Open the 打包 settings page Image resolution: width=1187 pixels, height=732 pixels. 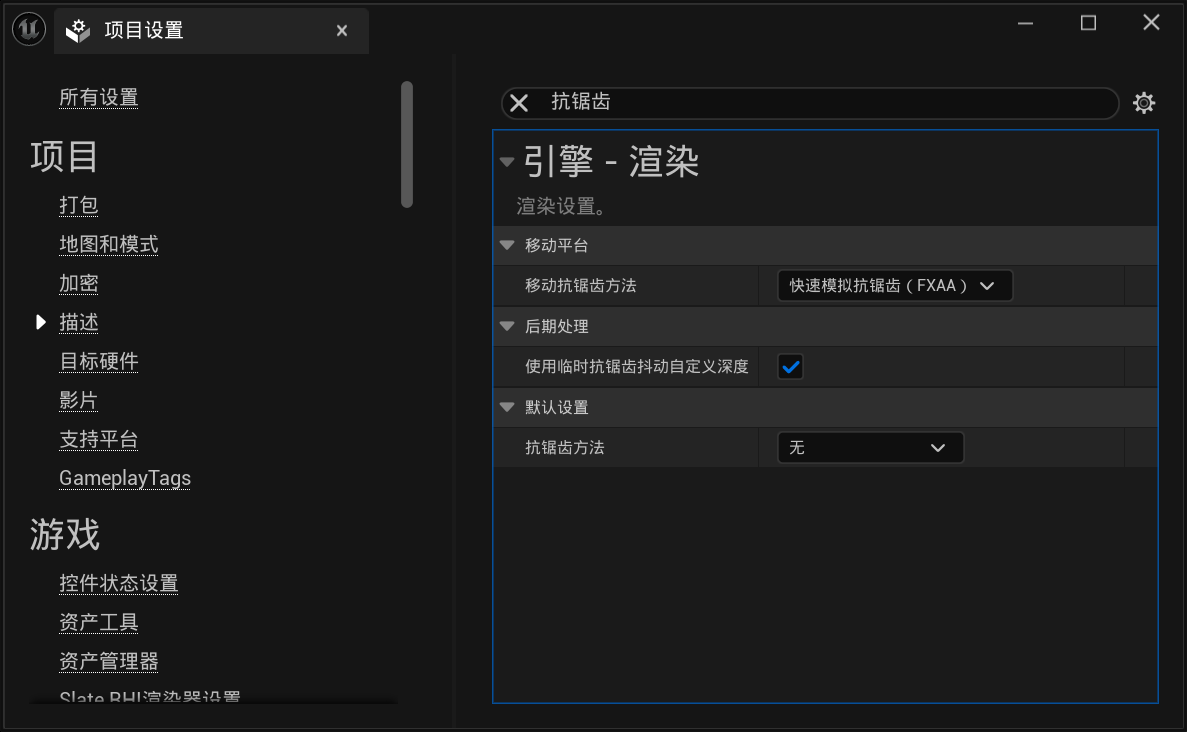[x=79, y=205]
